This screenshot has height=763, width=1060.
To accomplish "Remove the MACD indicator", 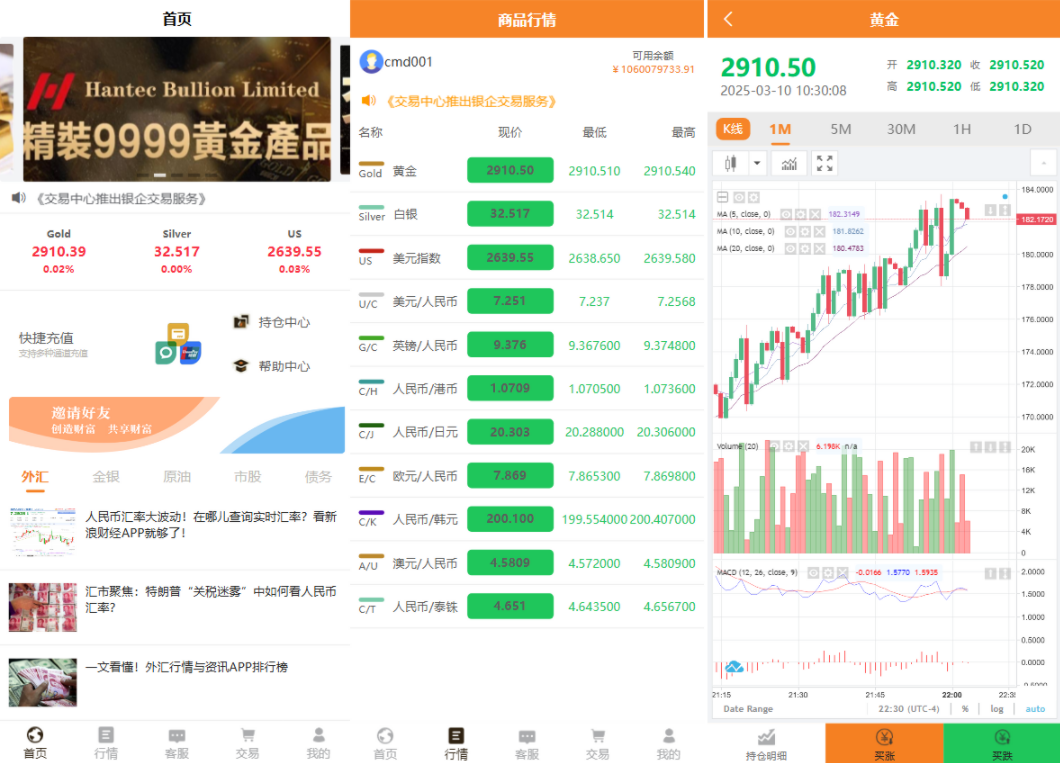I will click(x=842, y=572).
